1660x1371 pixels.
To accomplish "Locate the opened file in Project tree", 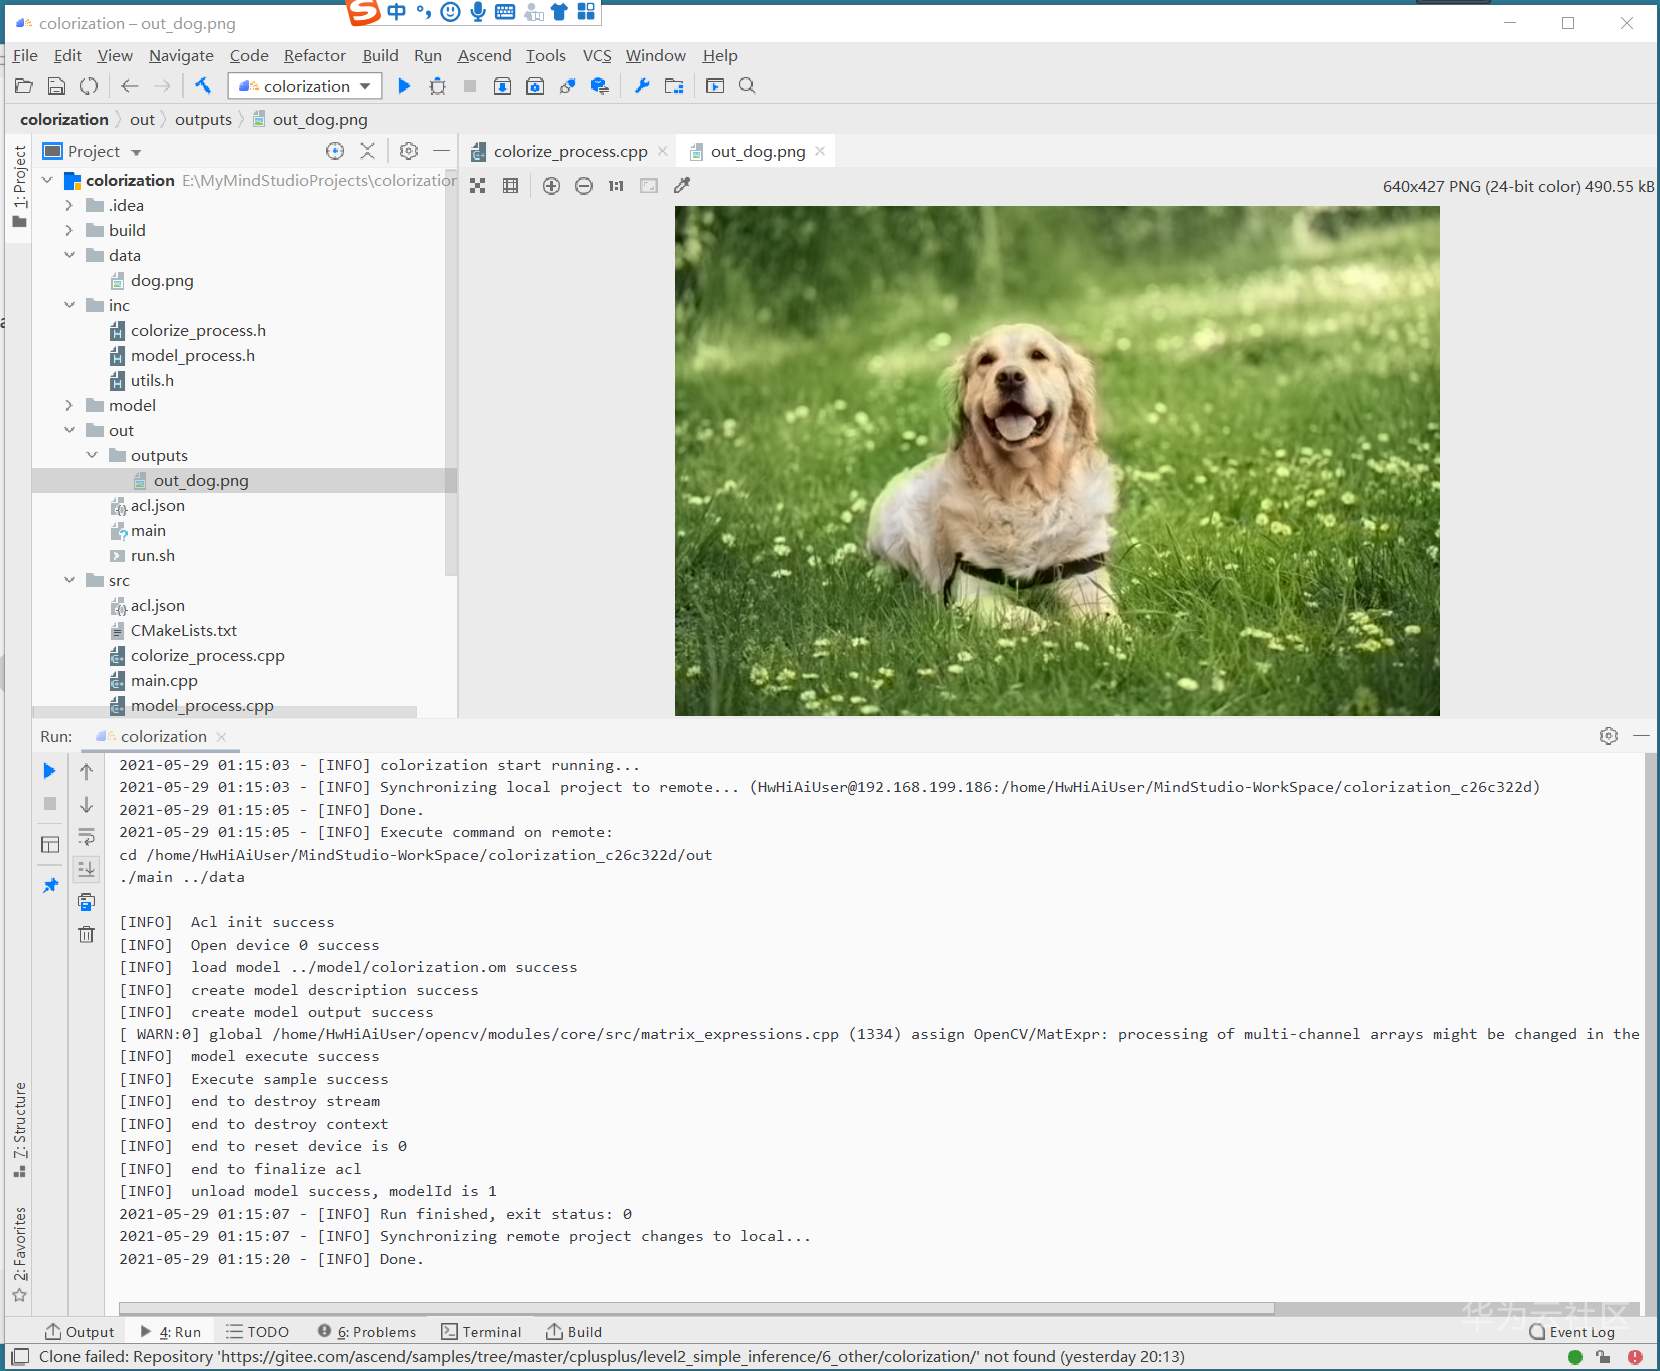I will click(335, 151).
